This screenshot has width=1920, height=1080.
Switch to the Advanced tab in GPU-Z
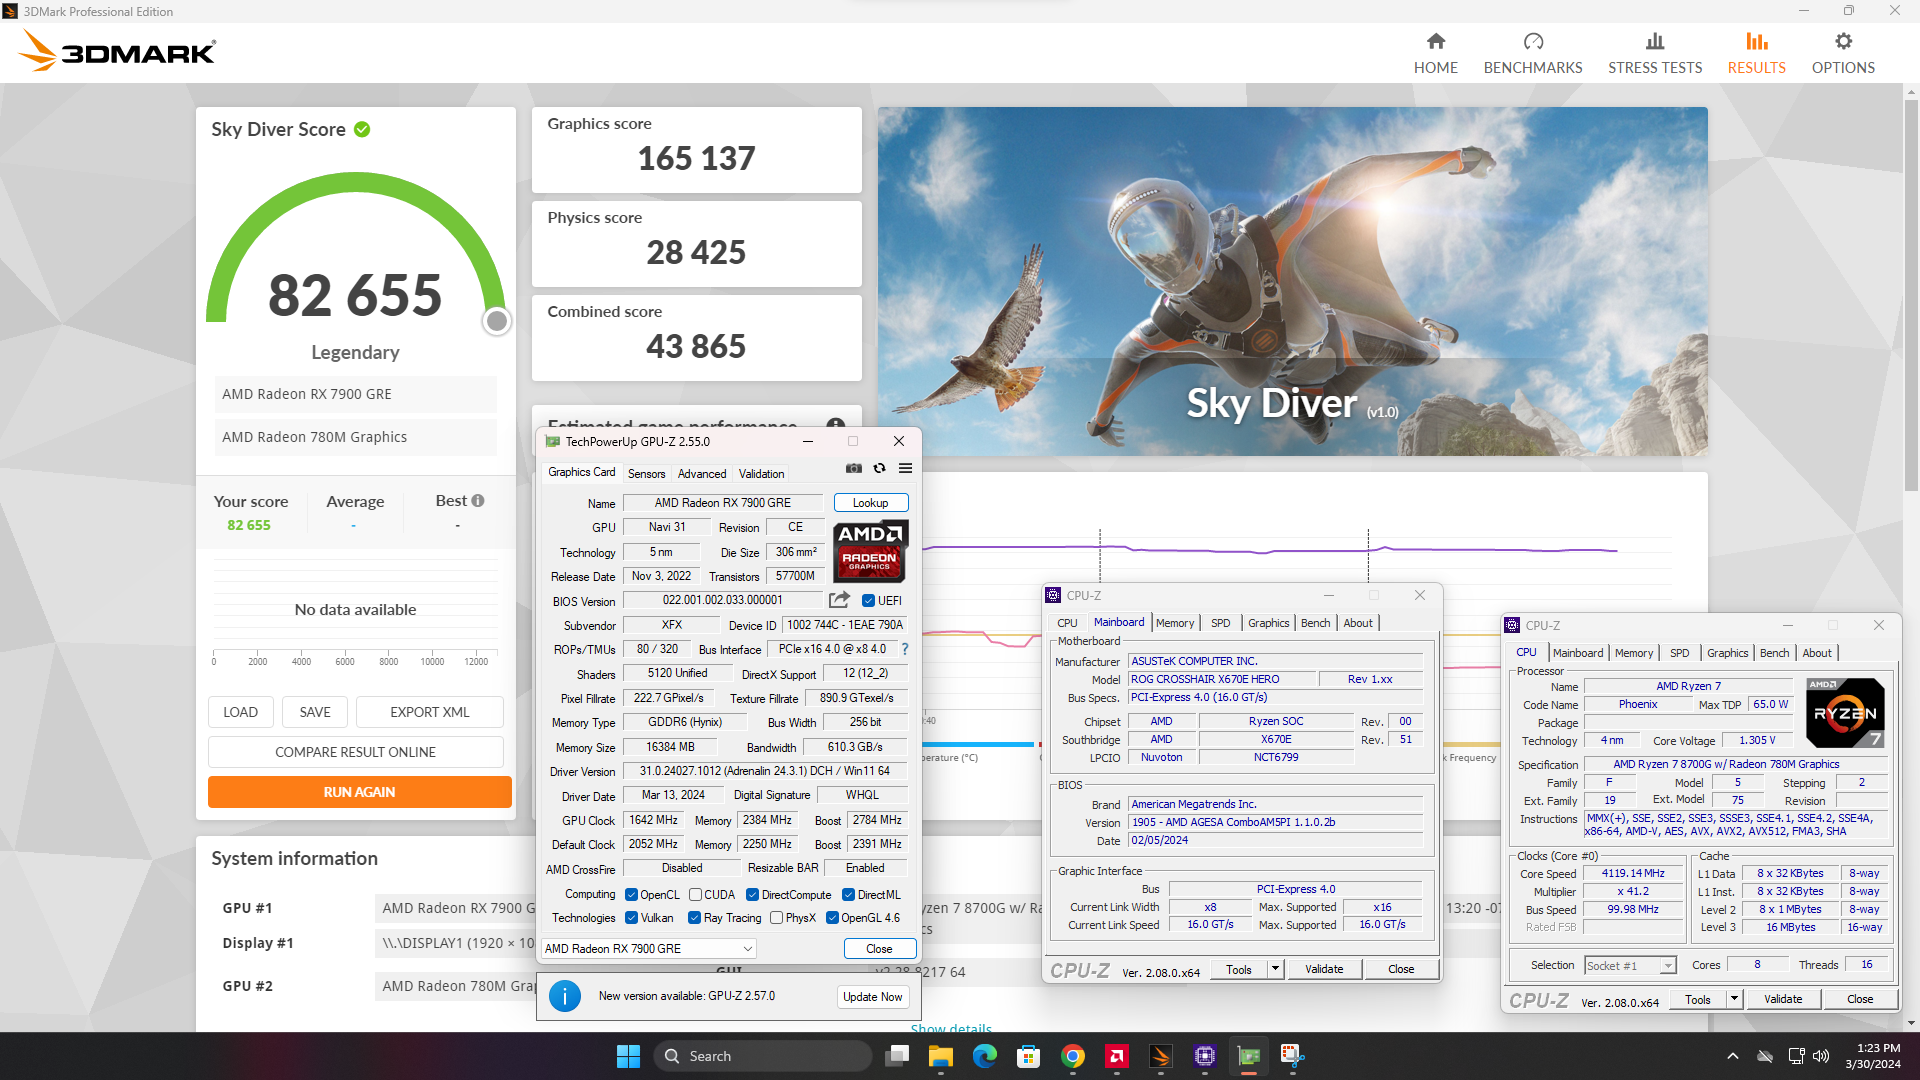coord(702,474)
